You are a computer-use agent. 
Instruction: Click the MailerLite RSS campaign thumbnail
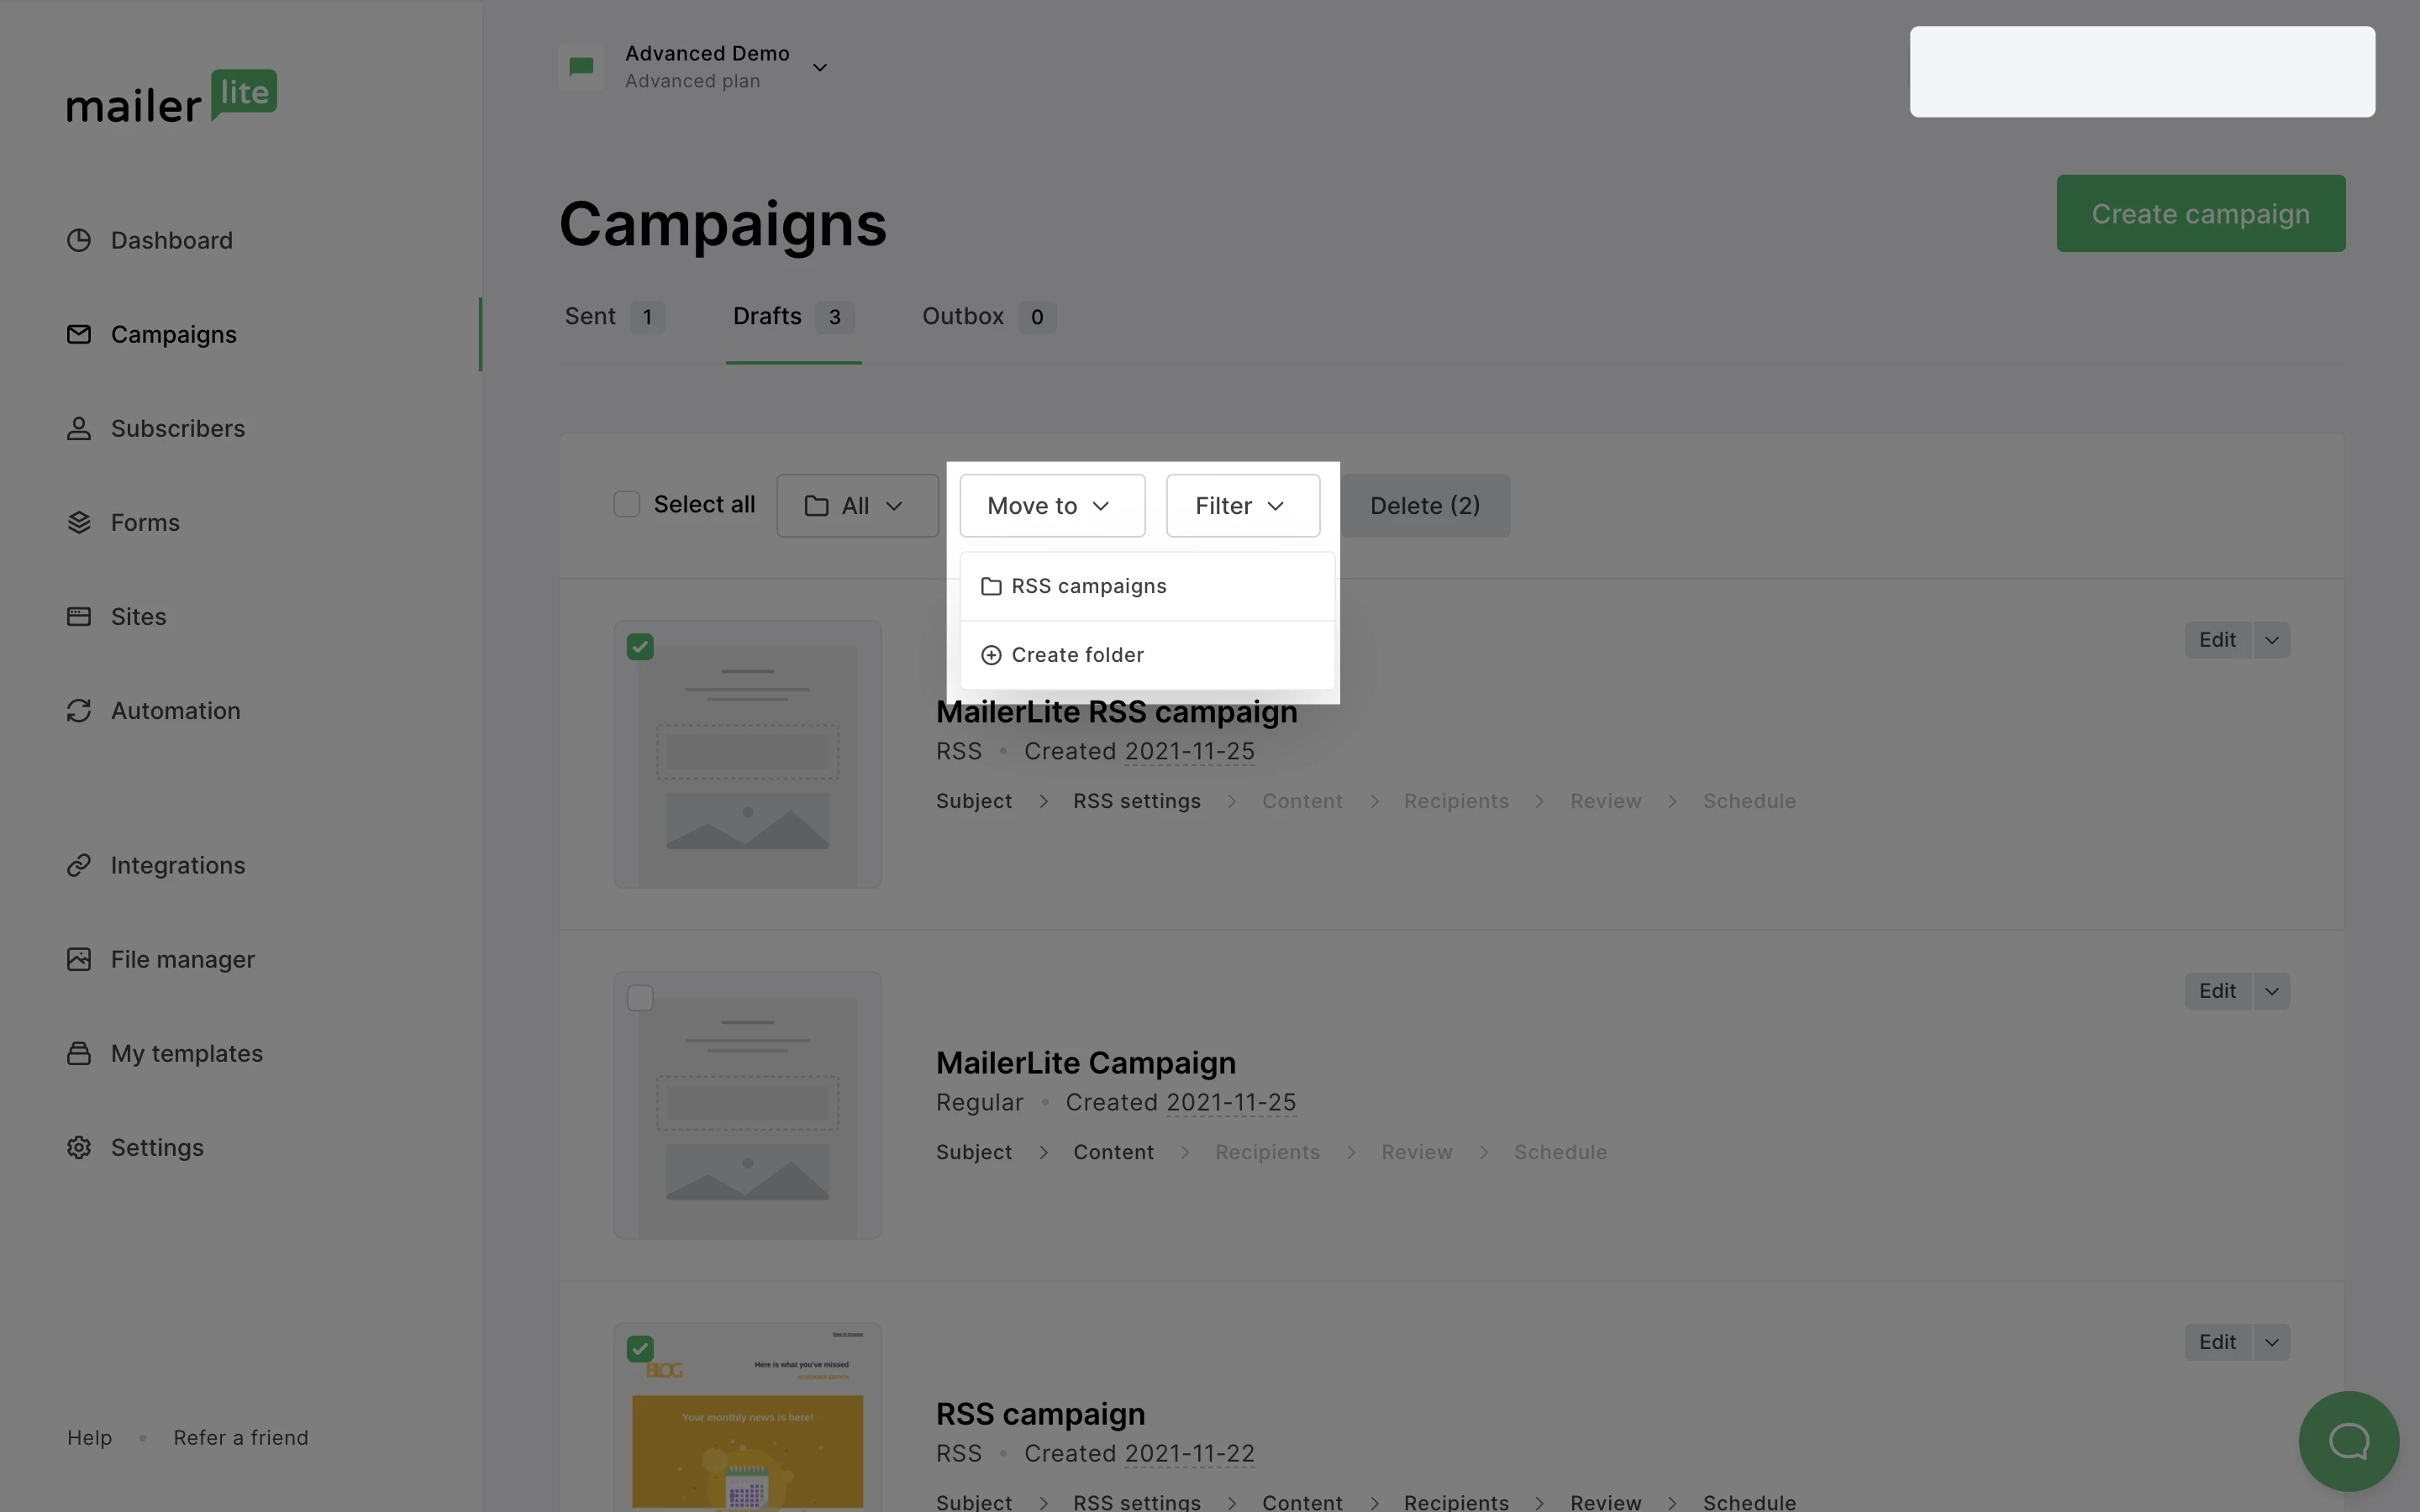tap(747, 754)
